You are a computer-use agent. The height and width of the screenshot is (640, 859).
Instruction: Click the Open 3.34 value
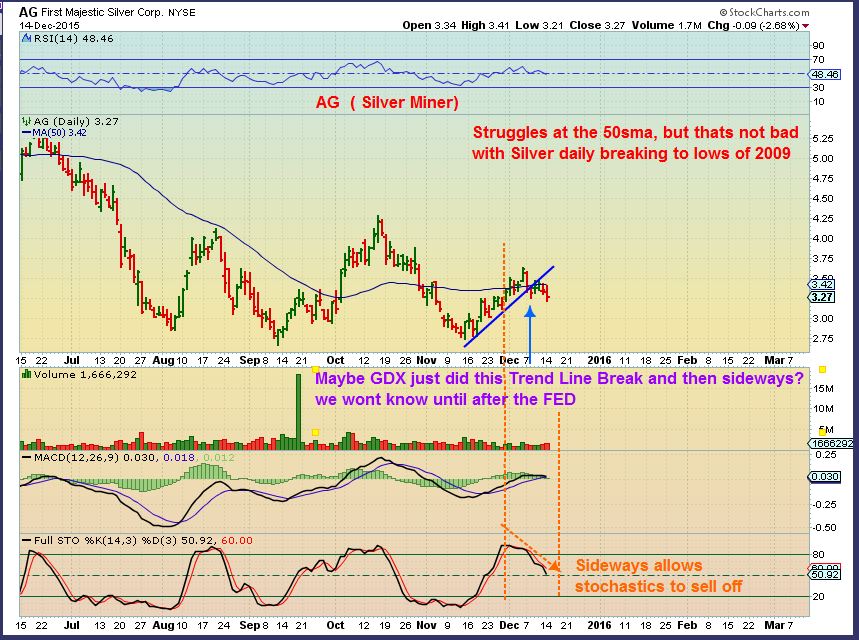click(x=429, y=25)
